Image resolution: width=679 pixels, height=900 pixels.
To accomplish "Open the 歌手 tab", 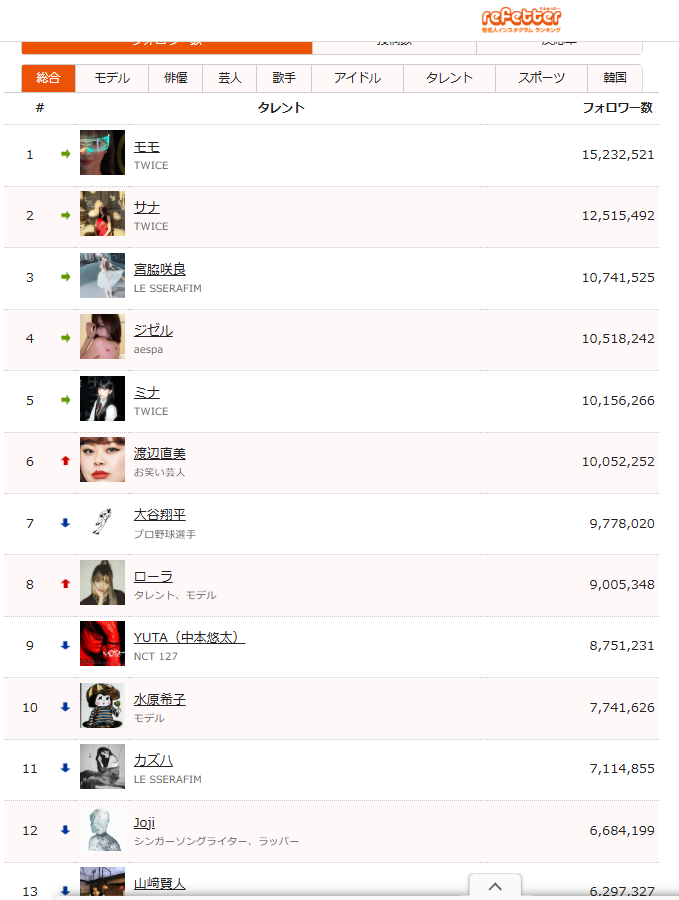I will (284, 78).
